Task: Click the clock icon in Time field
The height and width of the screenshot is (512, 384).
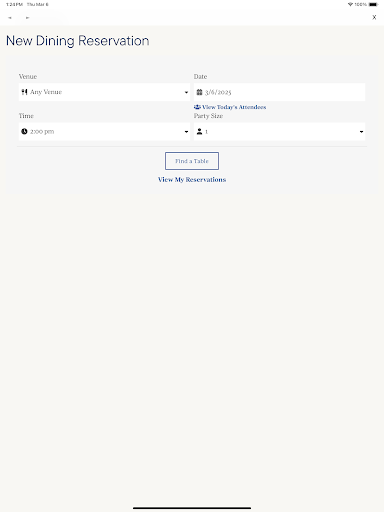Action: pyautogui.click(x=24, y=131)
